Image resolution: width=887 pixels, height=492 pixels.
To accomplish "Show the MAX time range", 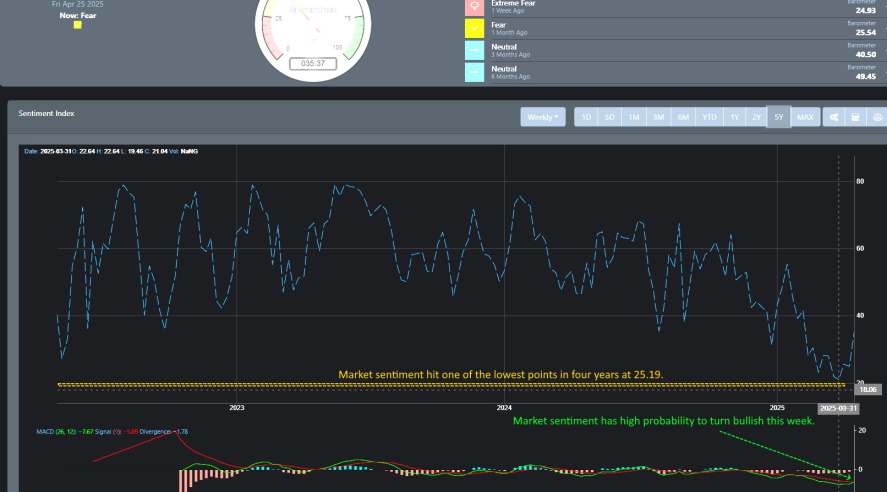I will [805, 117].
